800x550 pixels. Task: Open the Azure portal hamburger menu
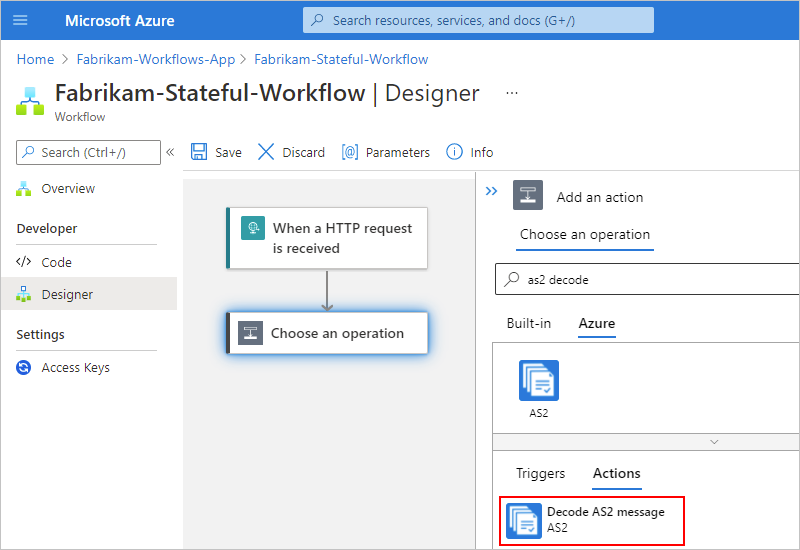pyautogui.click(x=20, y=20)
